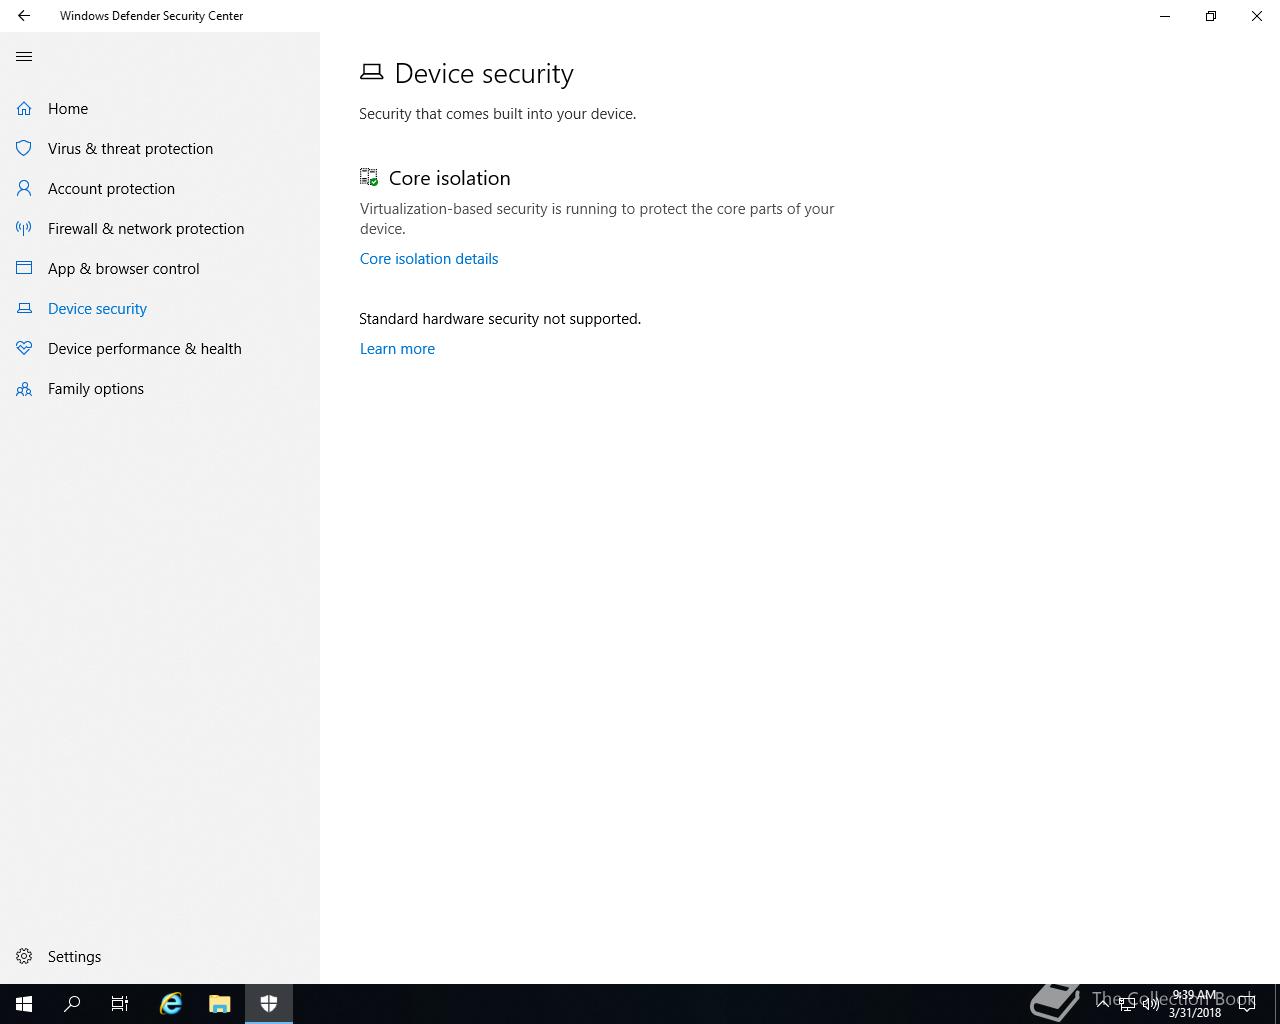Select Firewall & network protection

click(146, 228)
